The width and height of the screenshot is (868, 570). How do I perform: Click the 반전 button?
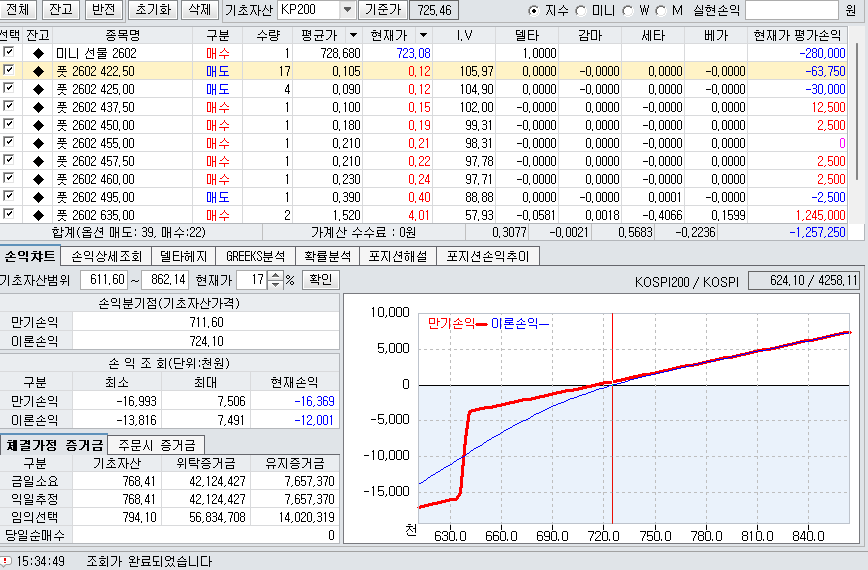[x=104, y=9]
